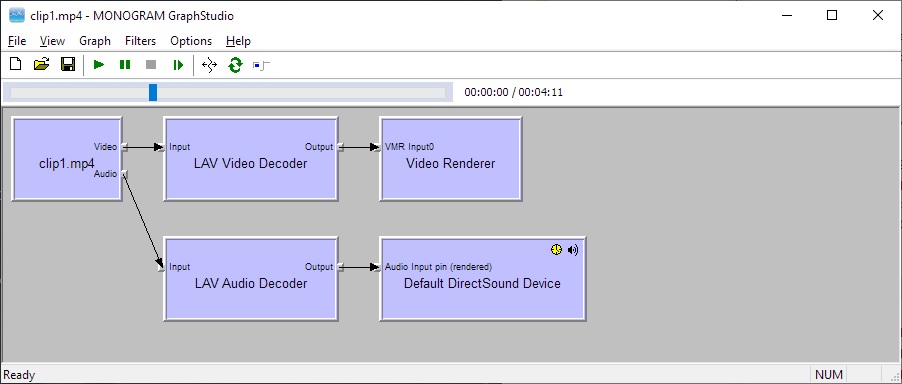The image size is (902, 384).
Task: Open the Graph menu
Action: coord(95,41)
